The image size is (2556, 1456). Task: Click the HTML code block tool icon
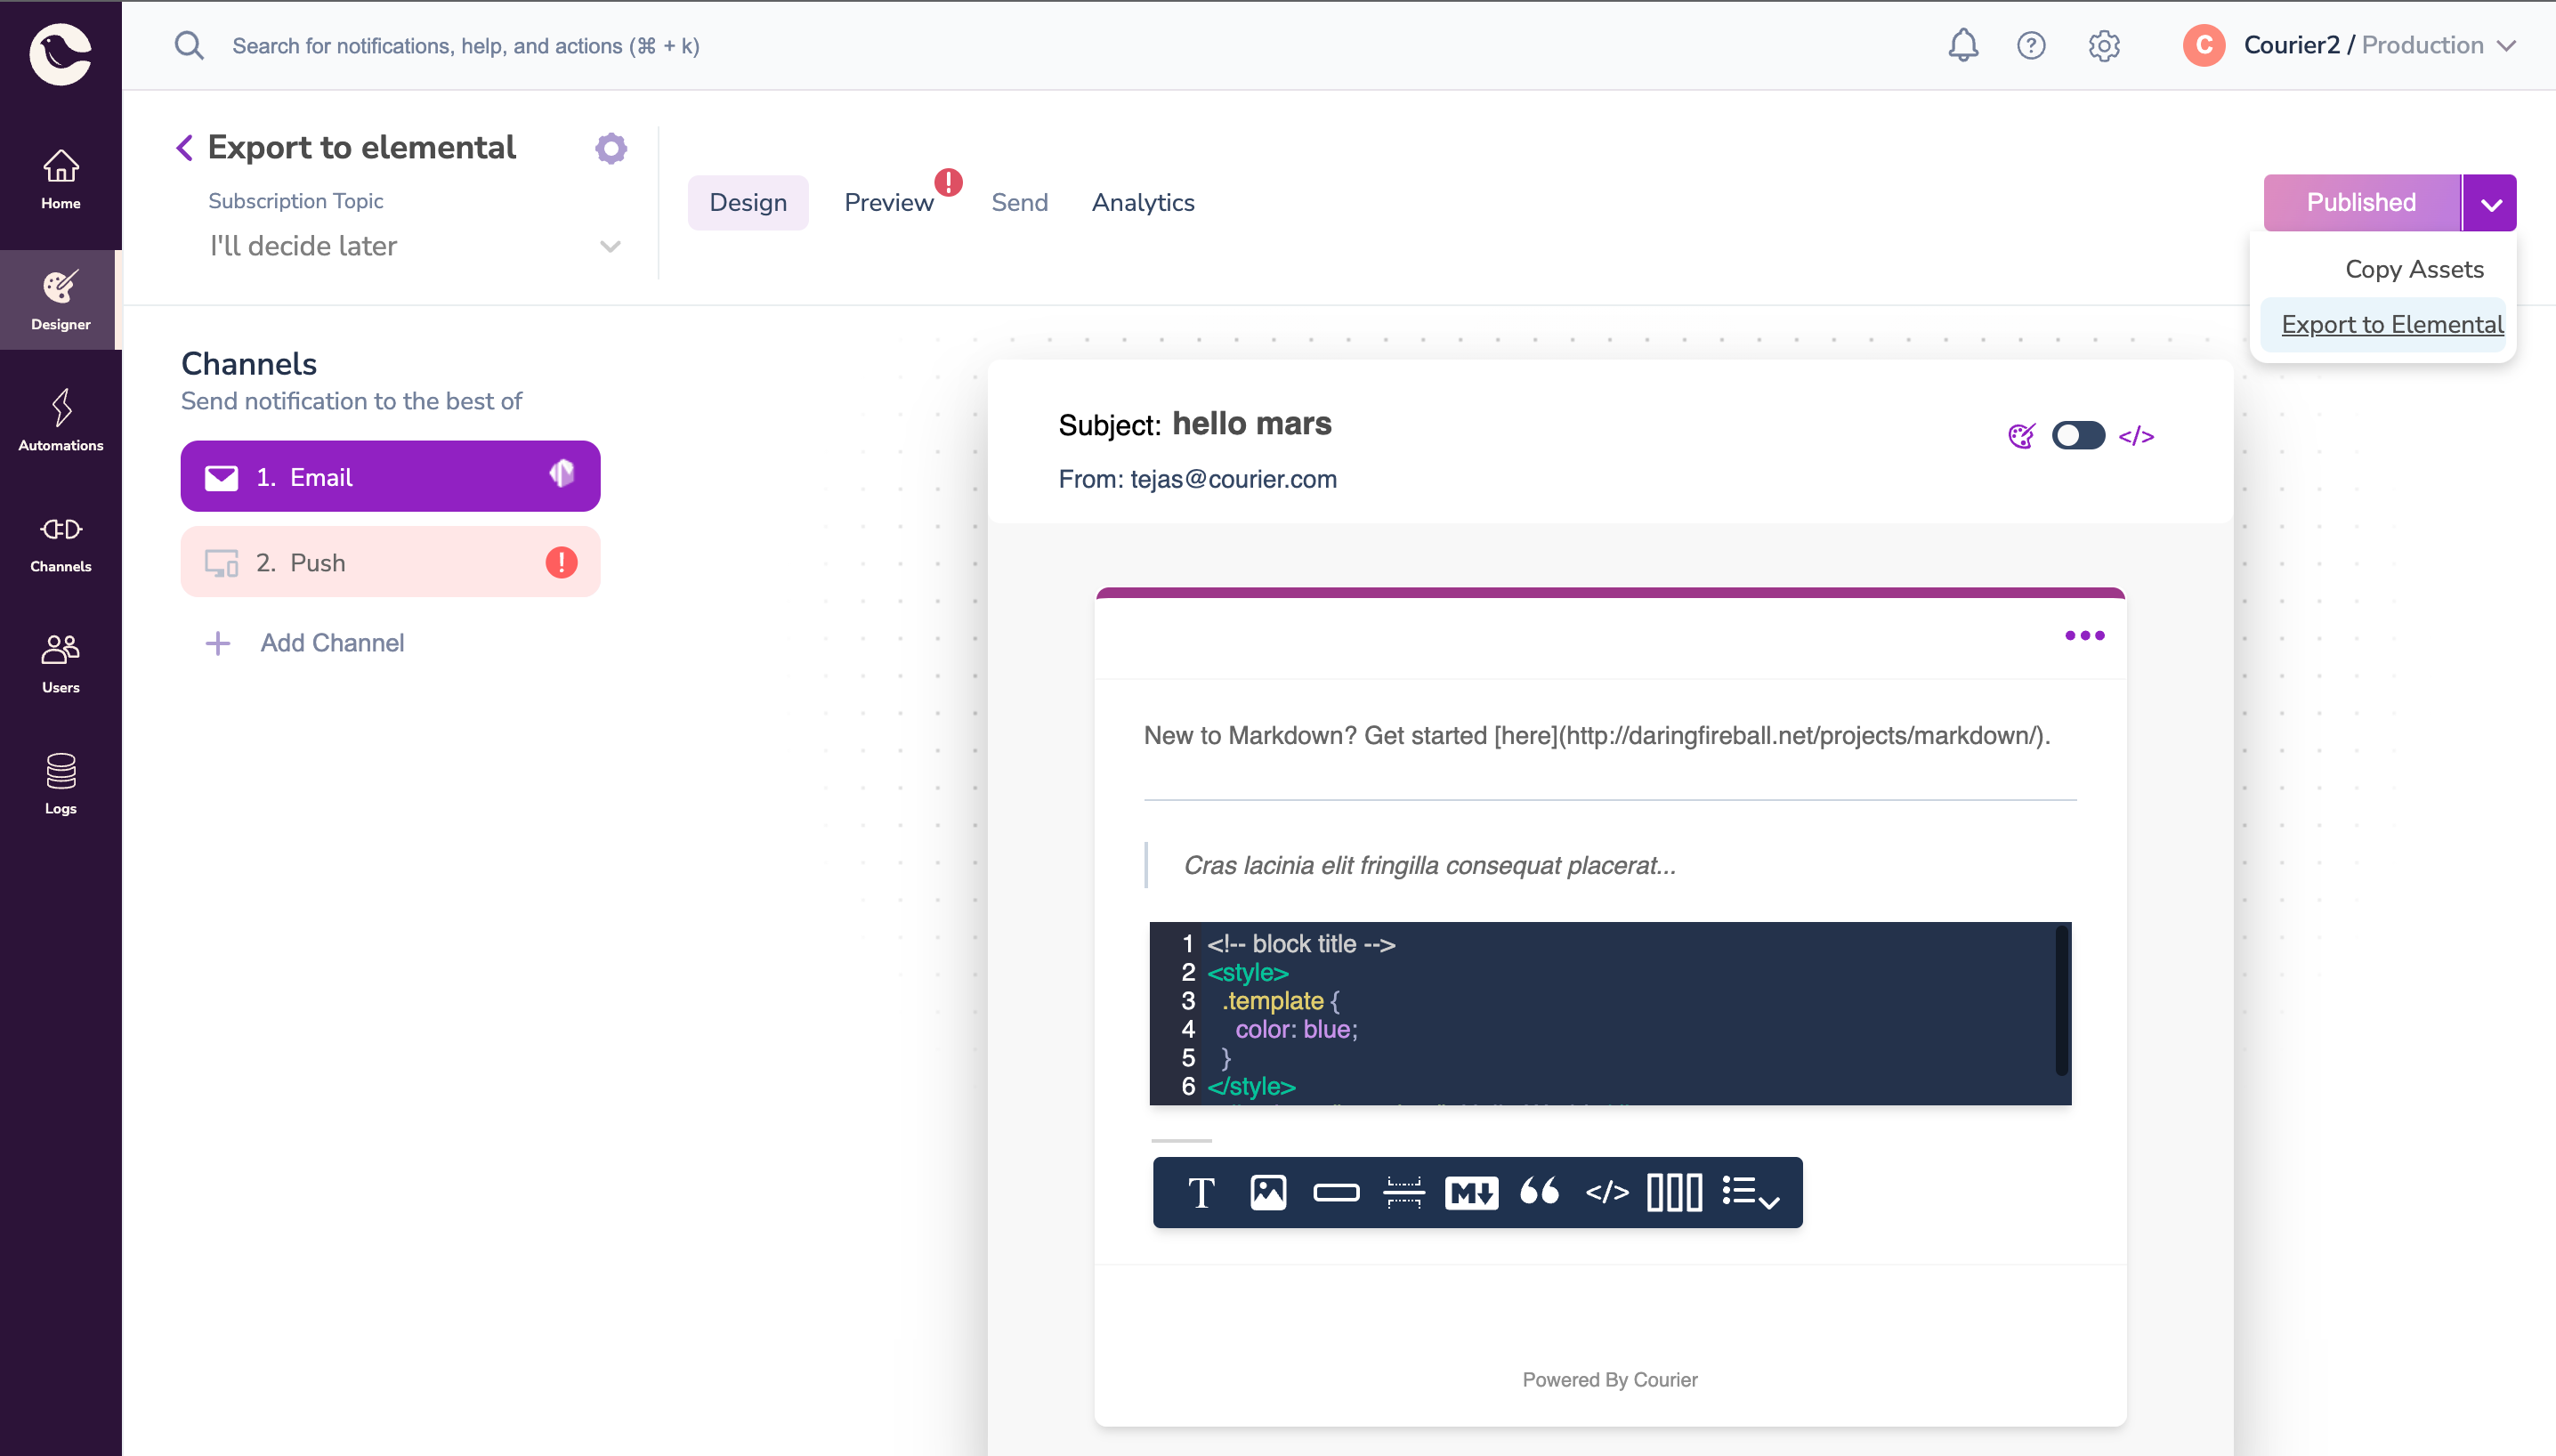click(1606, 1191)
